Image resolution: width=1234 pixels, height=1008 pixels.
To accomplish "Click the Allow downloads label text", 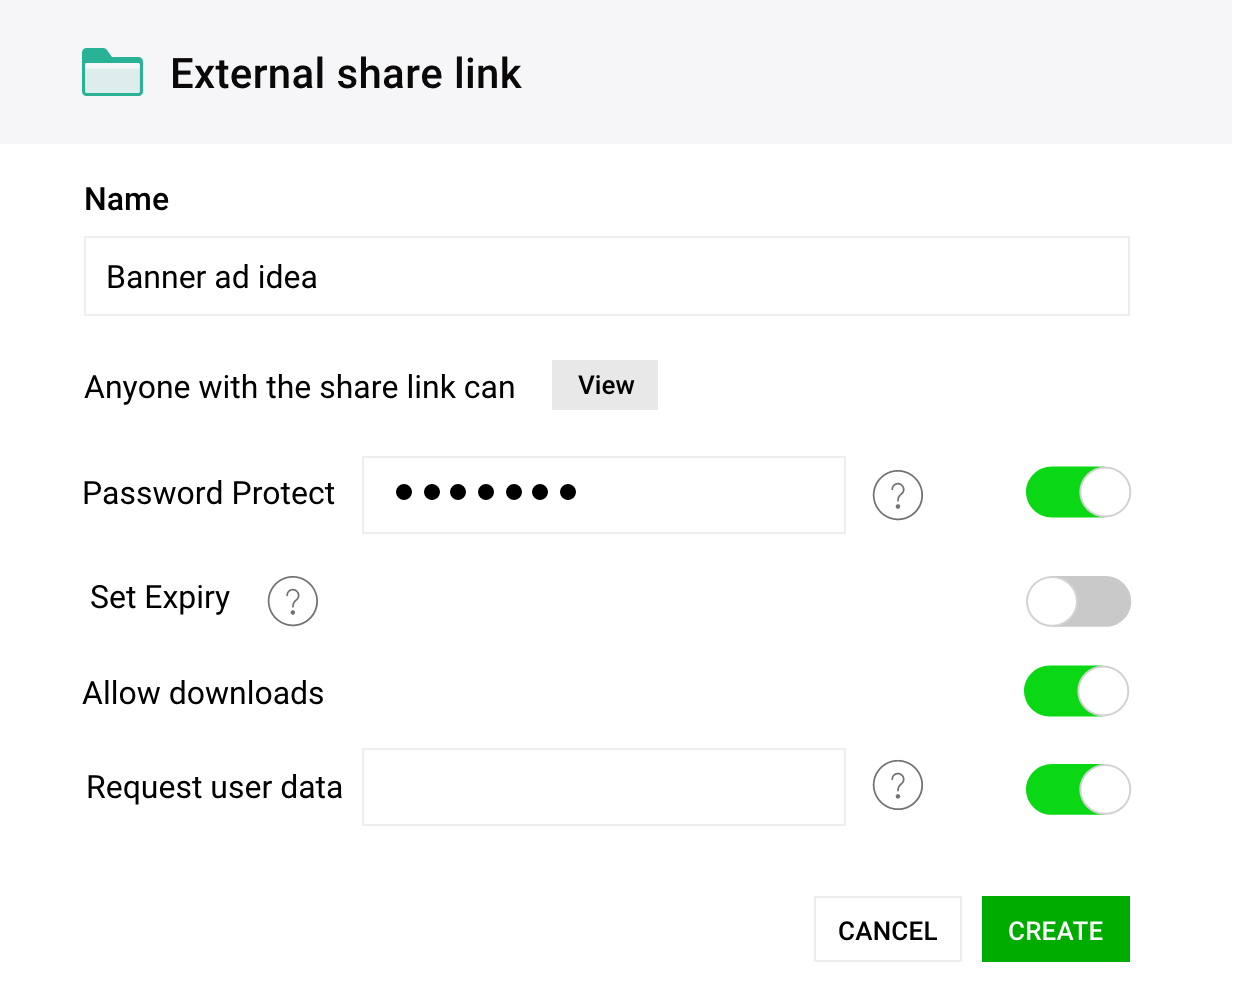I will tap(203, 693).
